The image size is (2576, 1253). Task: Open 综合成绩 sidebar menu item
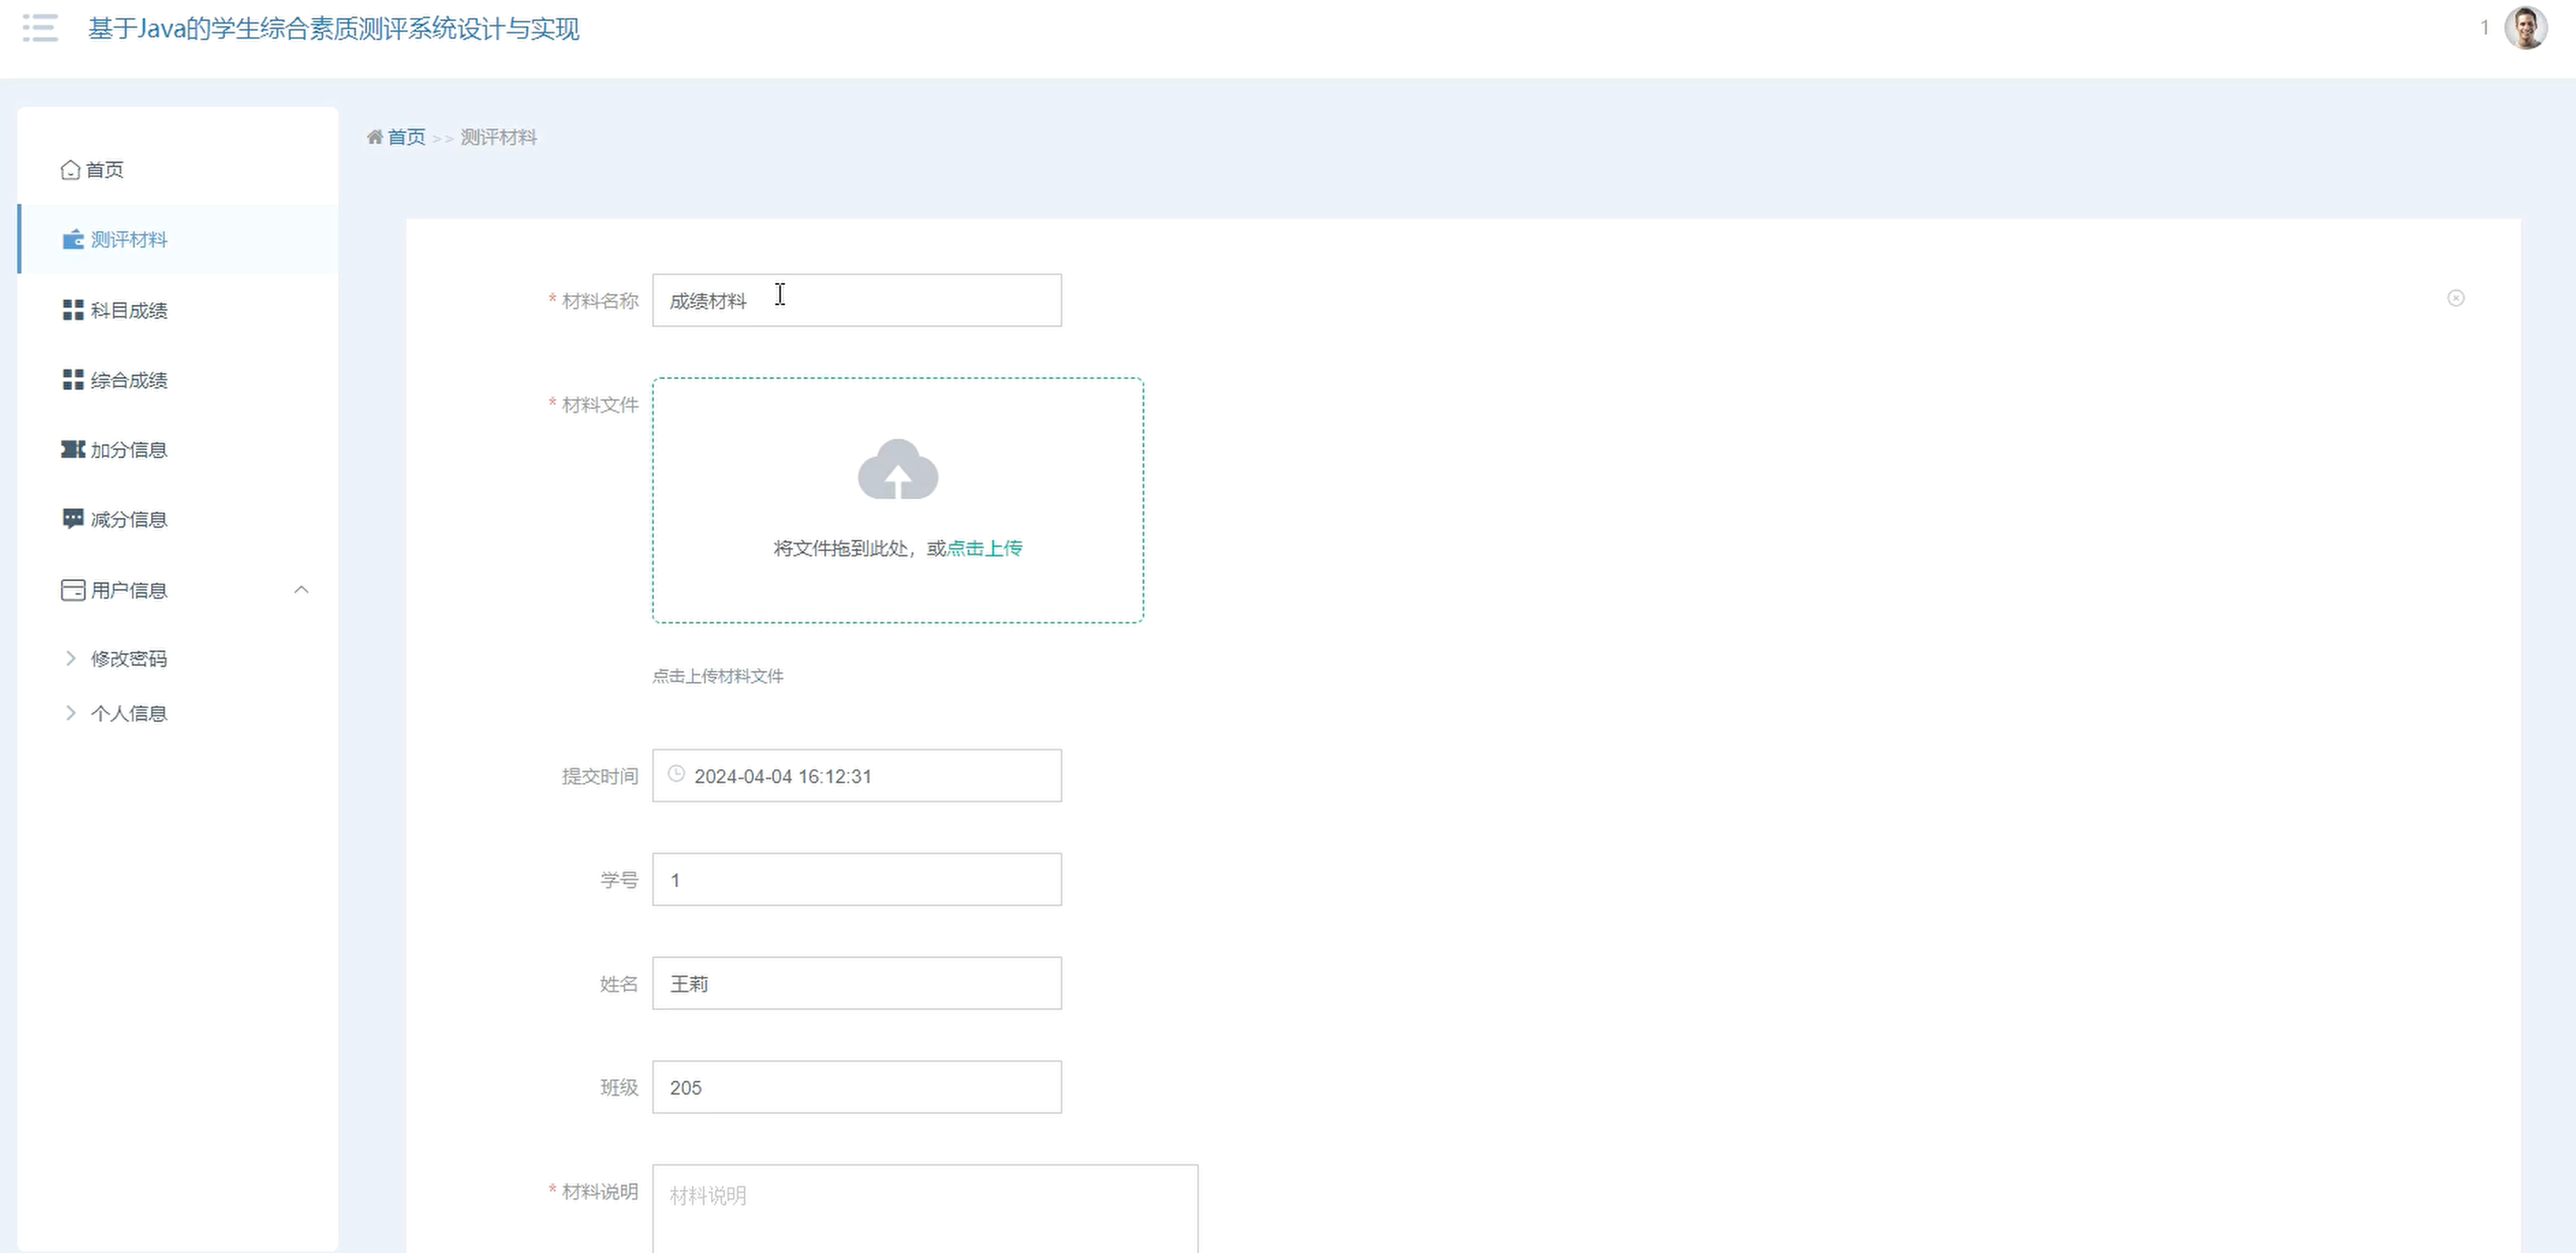(x=178, y=380)
